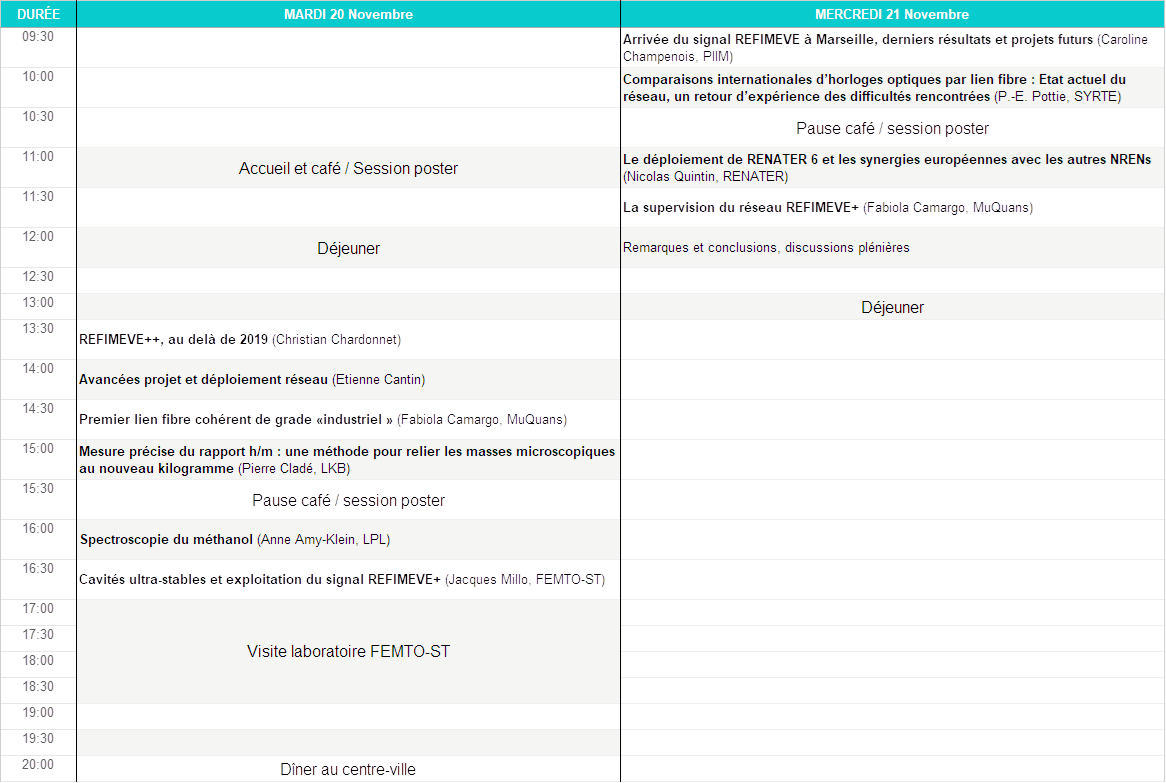Select Tuesday's 'Pause café / session poster' cell
1166x783 pixels.
tap(348, 500)
